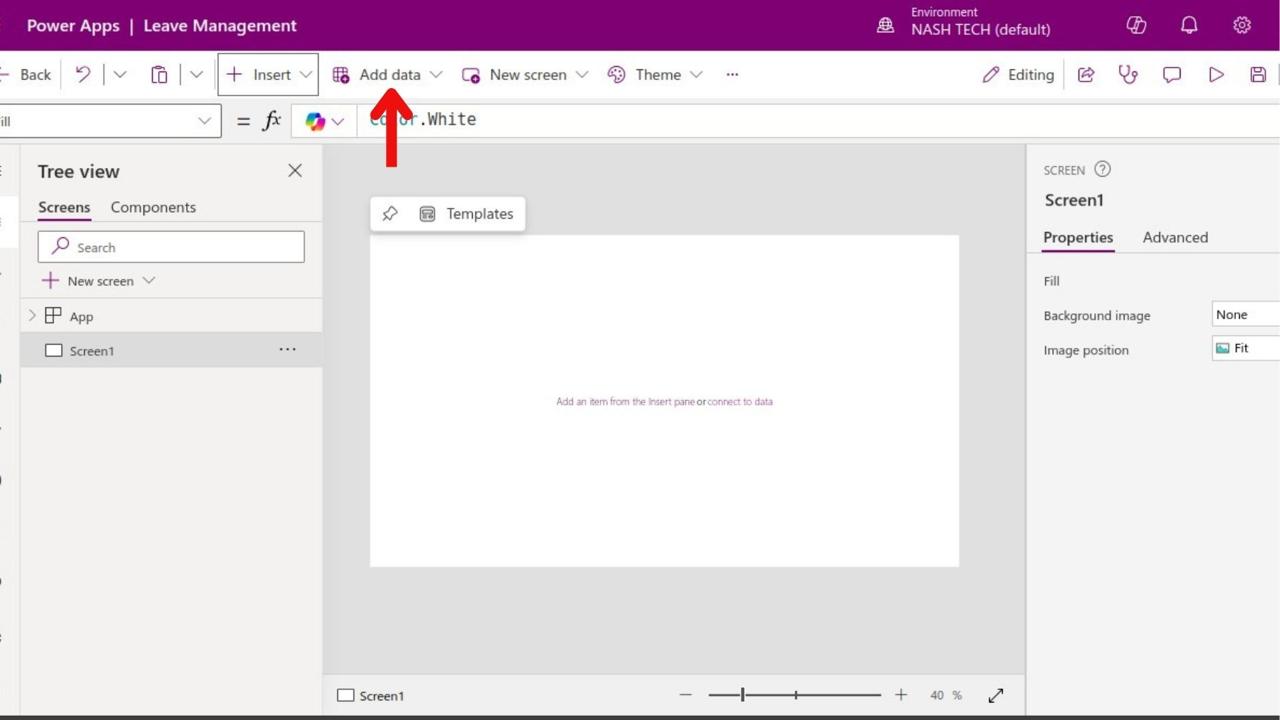
Task: Click the zoom slider track
Action: (820, 695)
